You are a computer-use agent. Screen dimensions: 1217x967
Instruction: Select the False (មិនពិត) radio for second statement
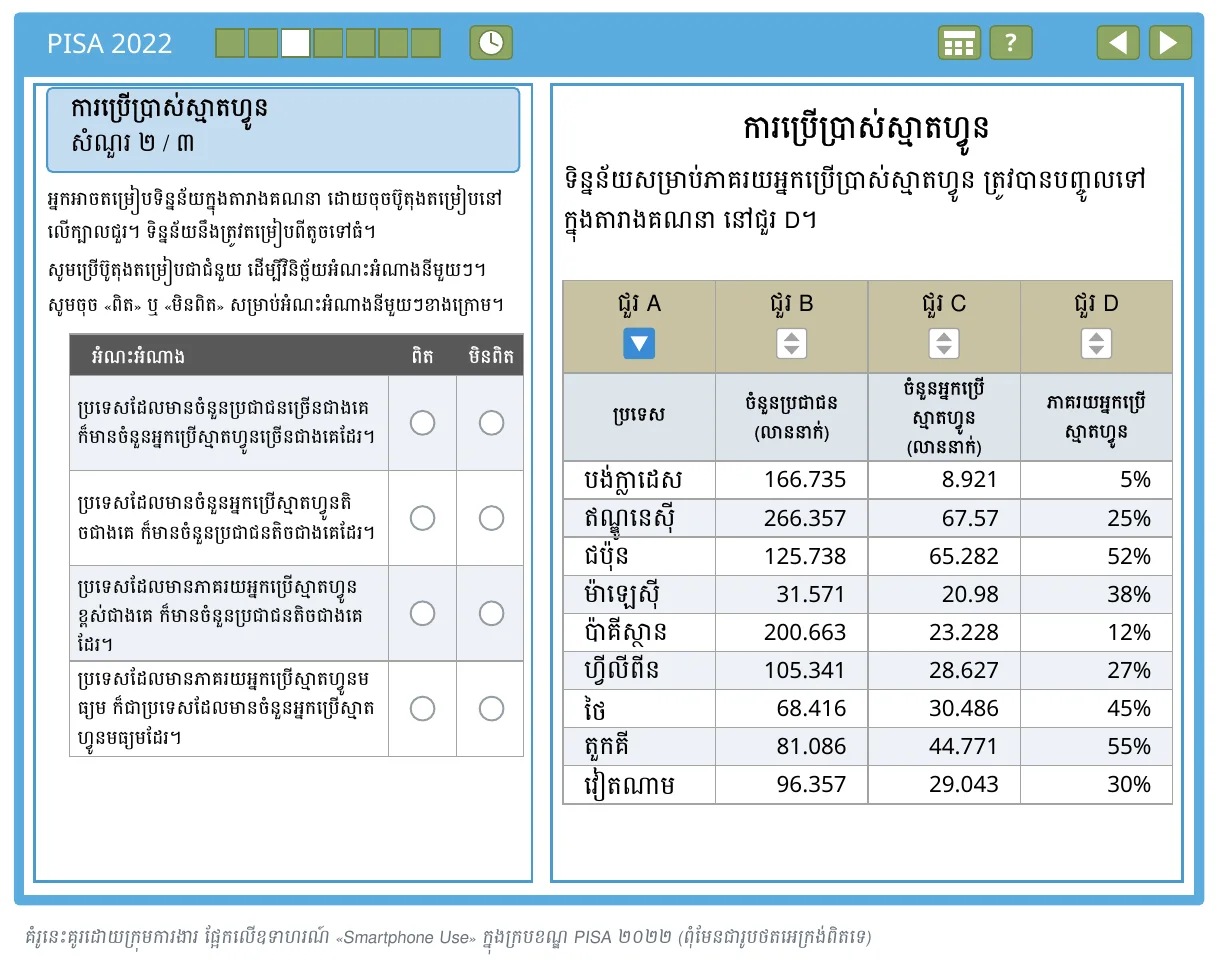491,518
